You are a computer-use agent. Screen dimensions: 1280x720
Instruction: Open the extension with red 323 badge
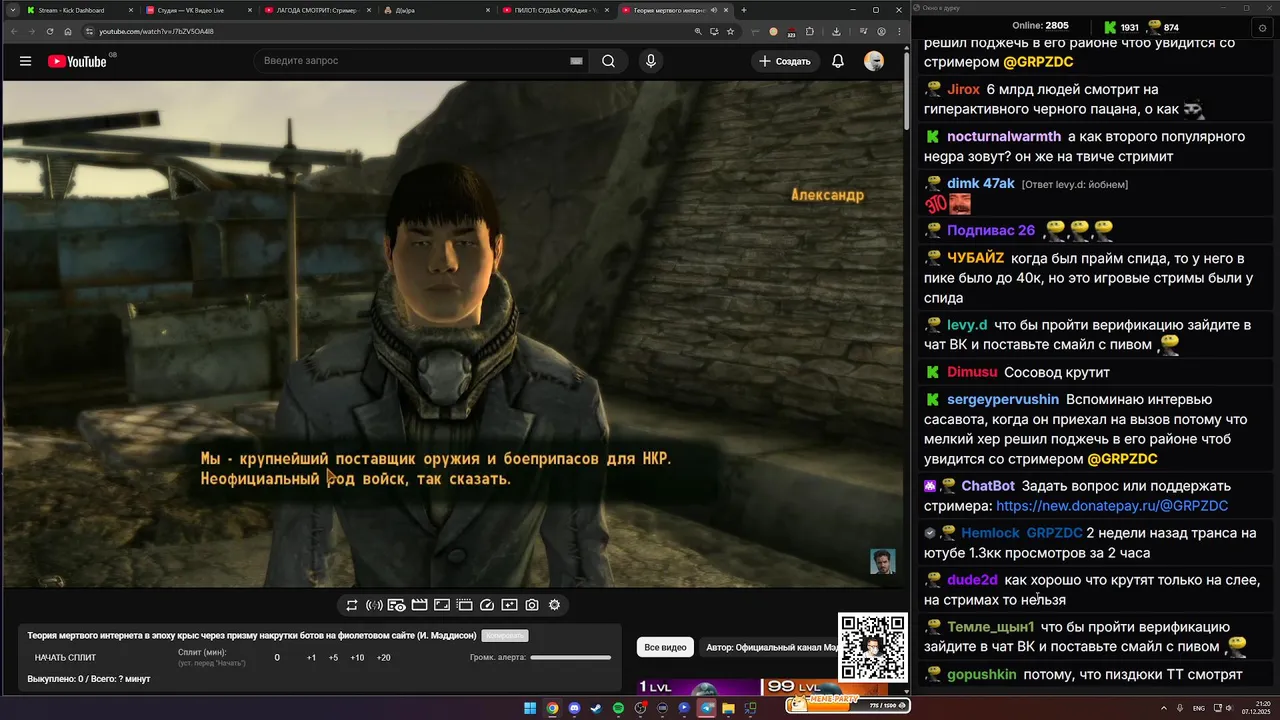tap(790, 32)
